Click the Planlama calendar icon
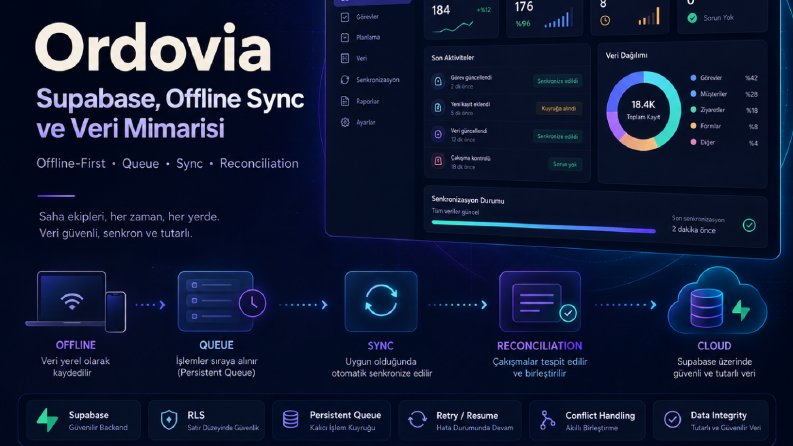This screenshot has width=793, height=446. (x=345, y=37)
